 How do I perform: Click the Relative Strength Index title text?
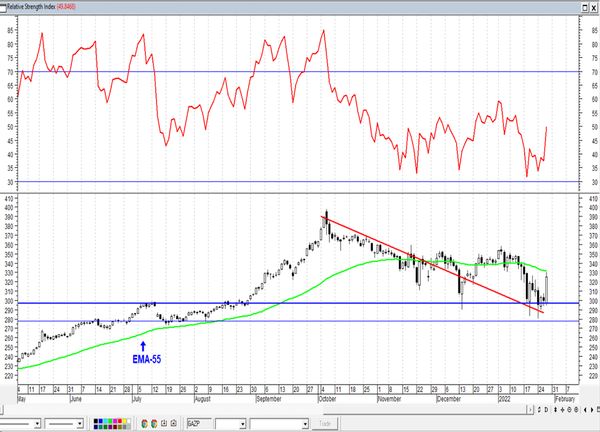[x=30, y=6]
